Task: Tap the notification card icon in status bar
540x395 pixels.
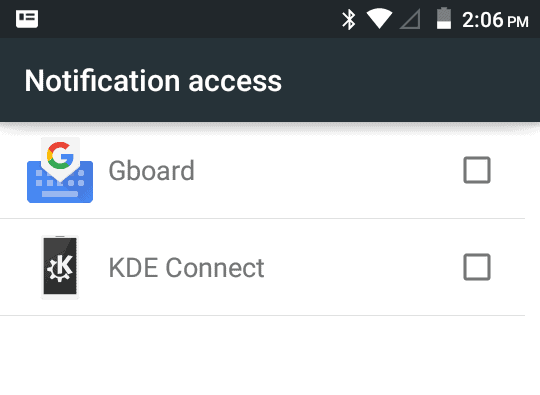Action: [x=27, y=19]
